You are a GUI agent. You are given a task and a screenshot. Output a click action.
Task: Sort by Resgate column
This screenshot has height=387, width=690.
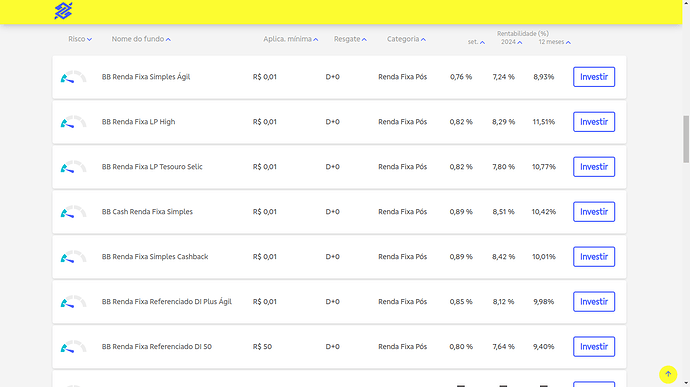point(350,39)
